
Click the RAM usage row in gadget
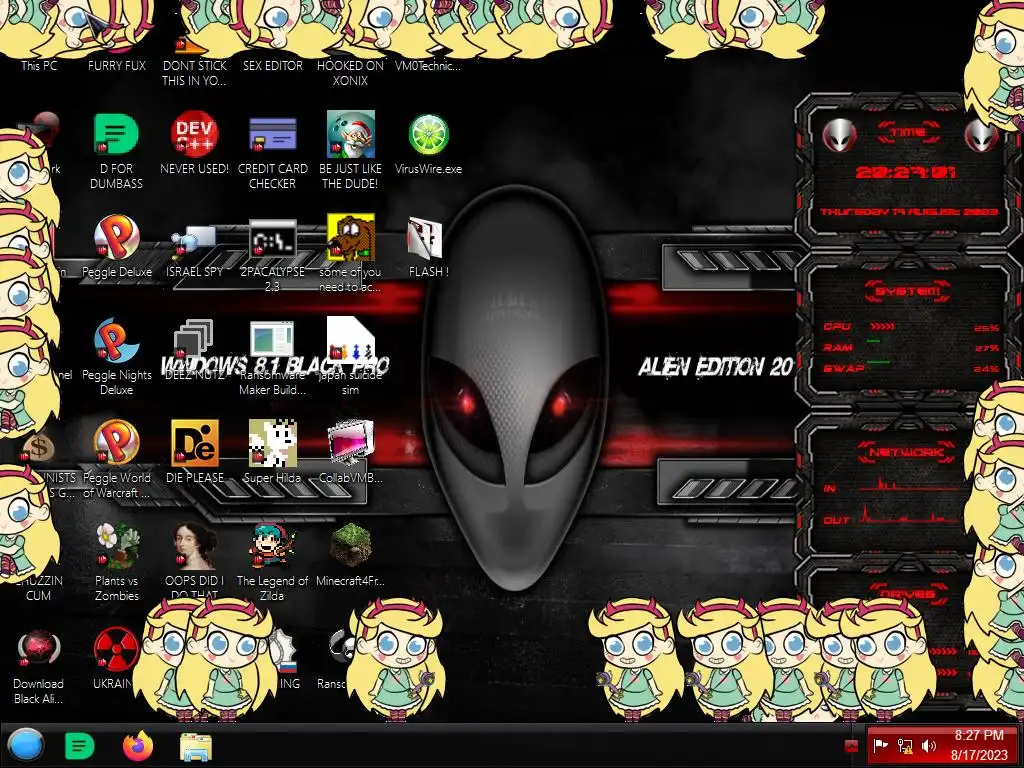click(x=910, y=347)
